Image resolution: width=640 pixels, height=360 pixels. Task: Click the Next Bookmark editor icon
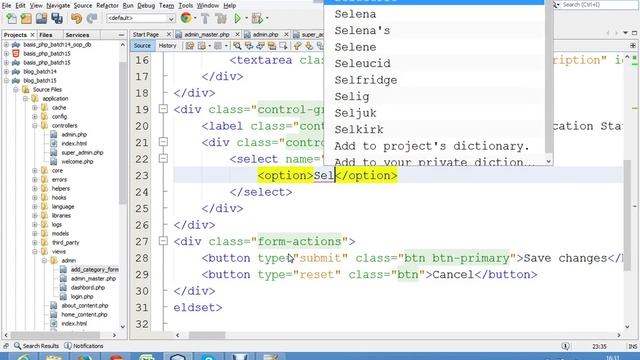click(x=309, y=46)
